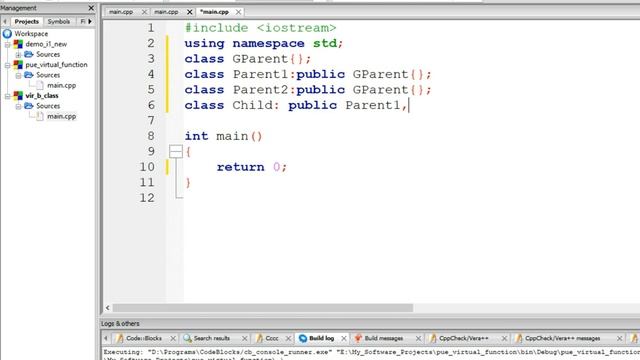This screenshot has width=640, height=360.
Task: Open the CppCheck/Vera++ log tab
Action: coord(464,338)
